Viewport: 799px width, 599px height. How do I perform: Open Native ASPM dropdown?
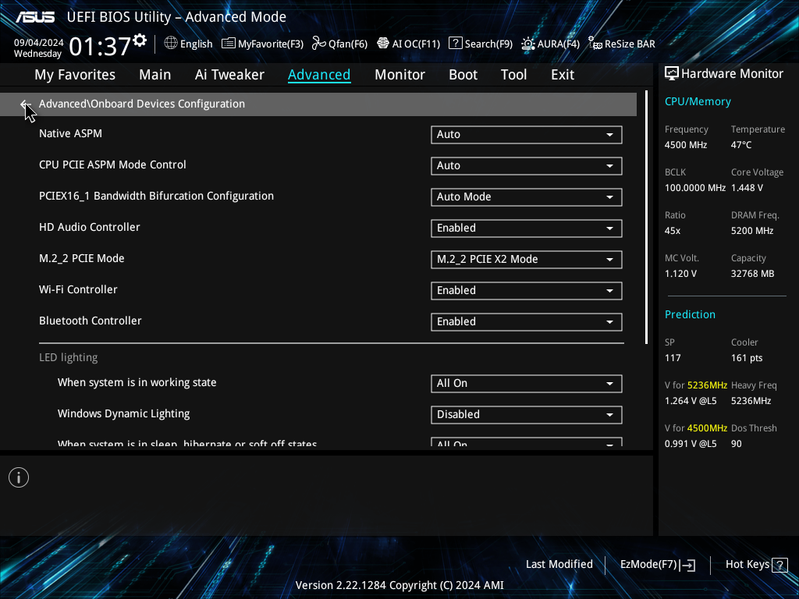526,134
